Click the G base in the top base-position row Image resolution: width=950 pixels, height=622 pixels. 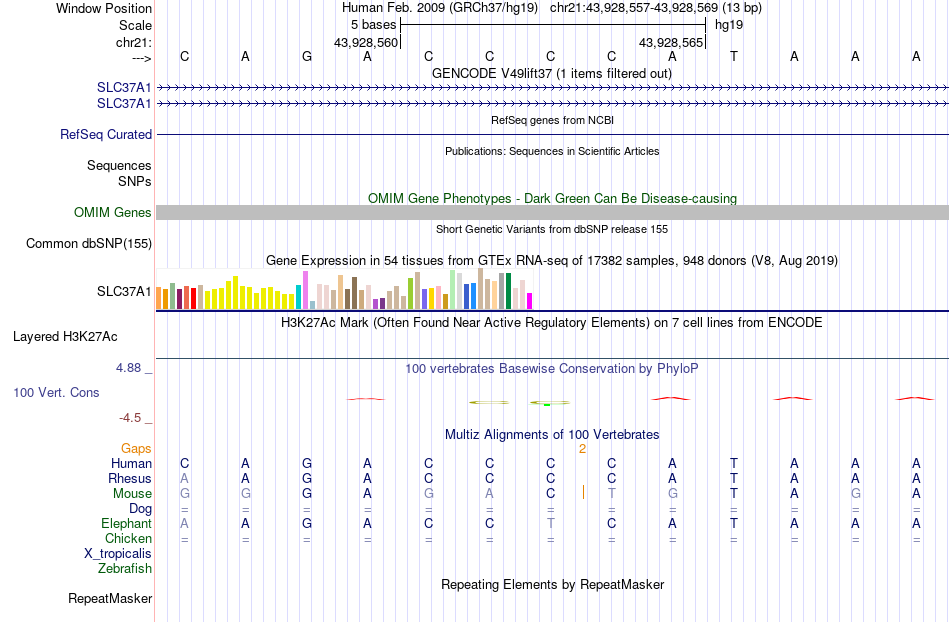(307, 56)
